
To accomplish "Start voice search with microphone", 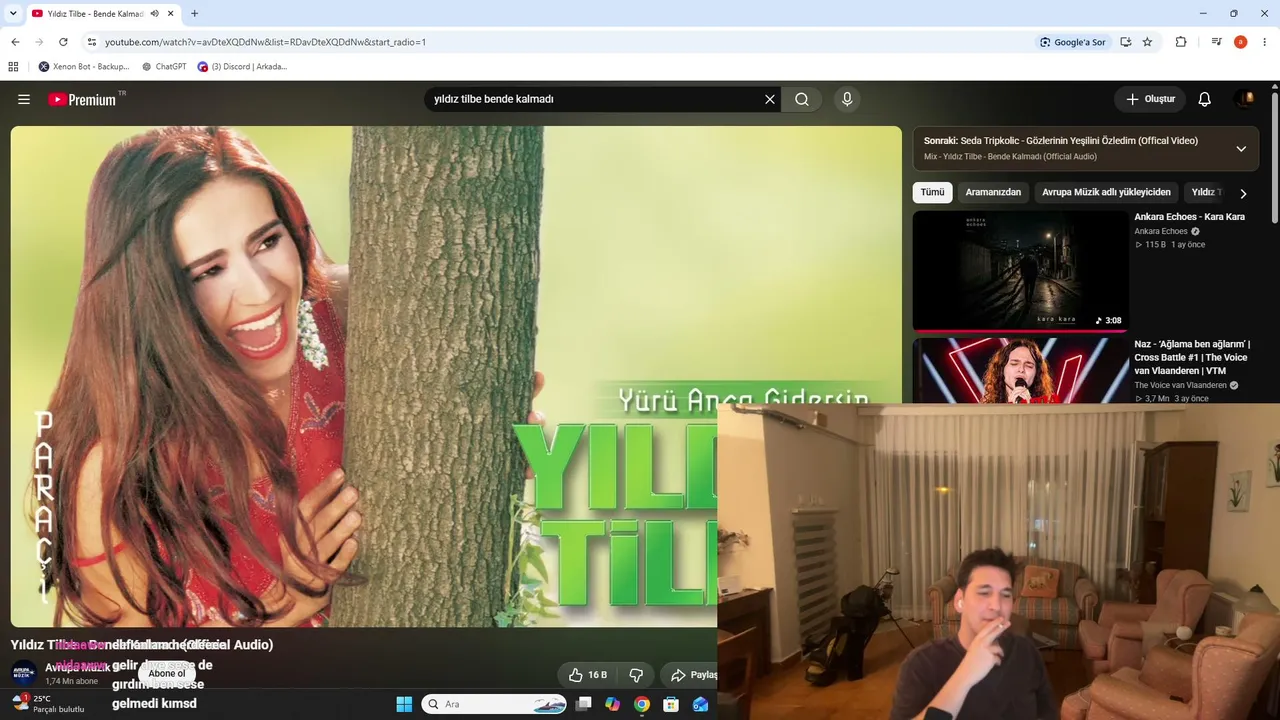I will coord(847,99).
